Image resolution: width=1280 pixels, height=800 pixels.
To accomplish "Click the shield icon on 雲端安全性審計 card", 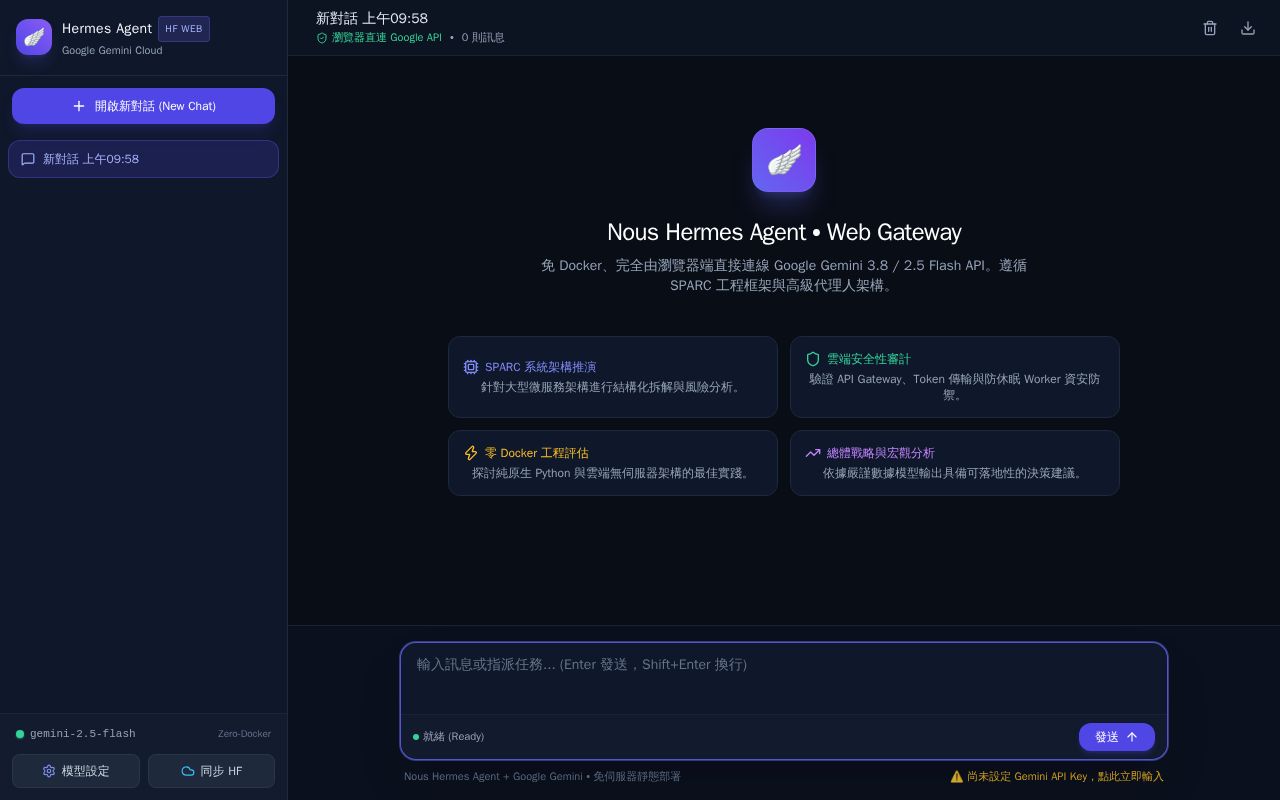I will 813,359.
